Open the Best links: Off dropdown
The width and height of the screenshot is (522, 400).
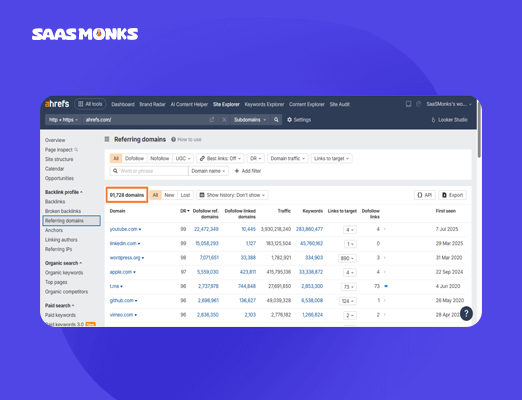[220, 158]
